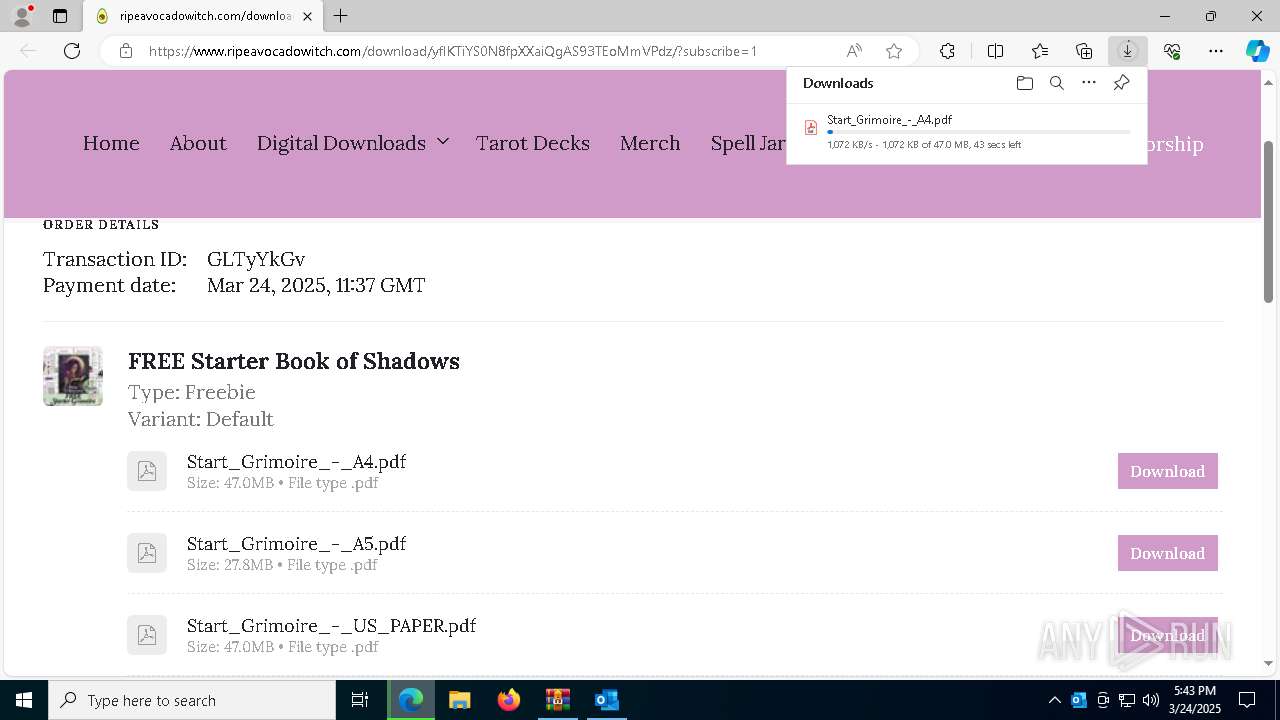
Task: Click FREE Starter Book of Shadows thumbnail
Action: point(73,376)
